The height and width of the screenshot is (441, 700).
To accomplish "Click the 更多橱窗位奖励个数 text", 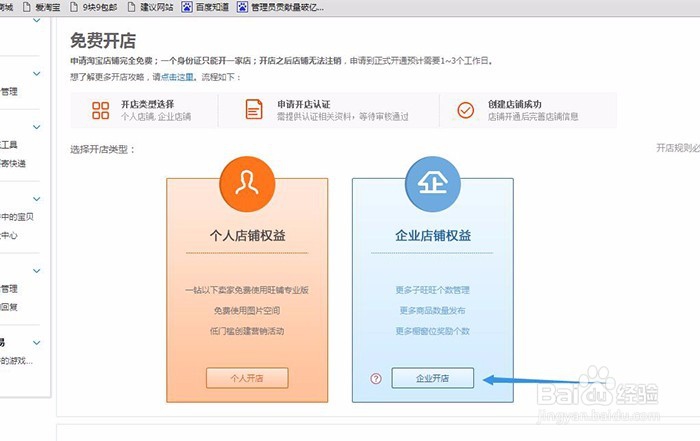I will tap(433, 331).
